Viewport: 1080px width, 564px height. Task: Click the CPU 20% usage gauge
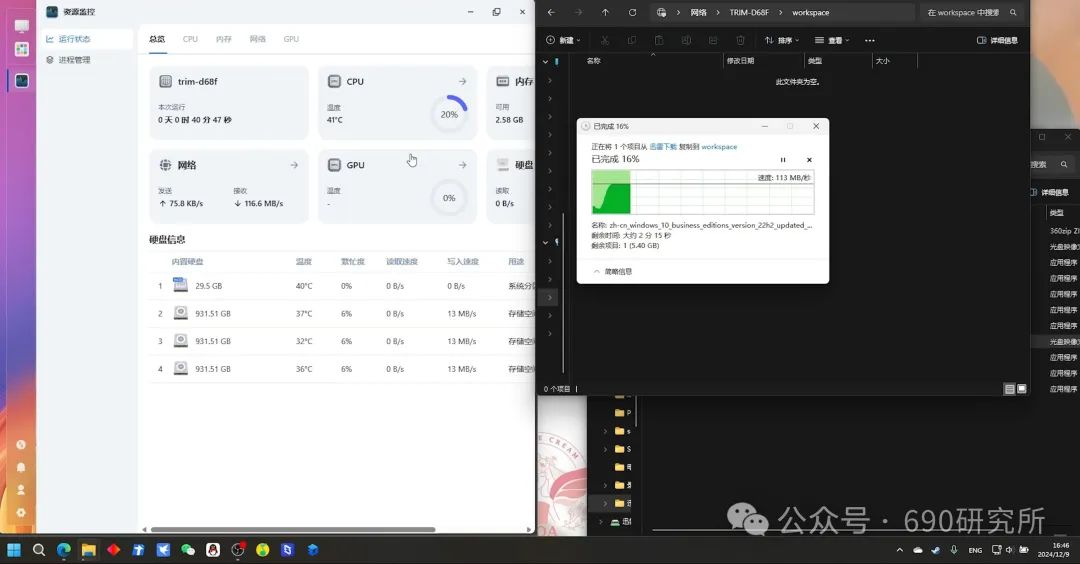[x=449, y=114]
